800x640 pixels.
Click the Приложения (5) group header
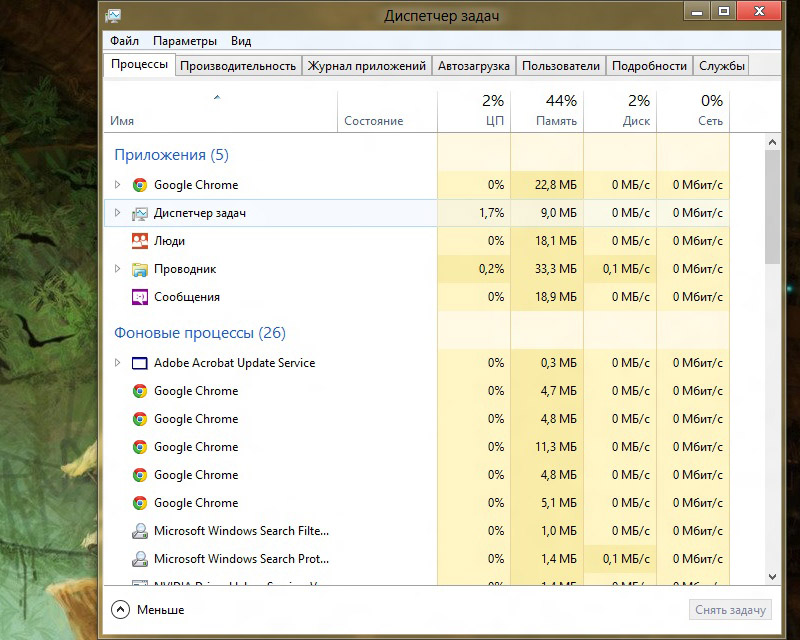pyautogui.click(x=171, y=155)
